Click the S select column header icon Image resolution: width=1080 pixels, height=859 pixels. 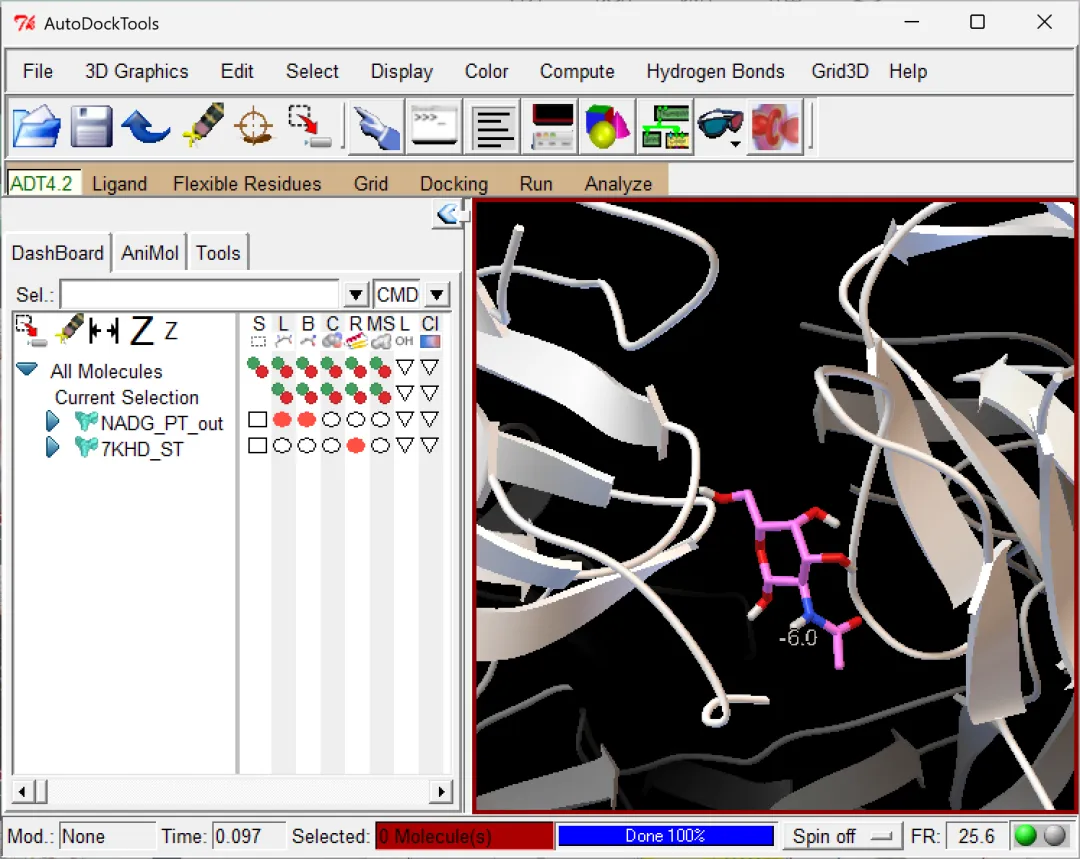258,331
